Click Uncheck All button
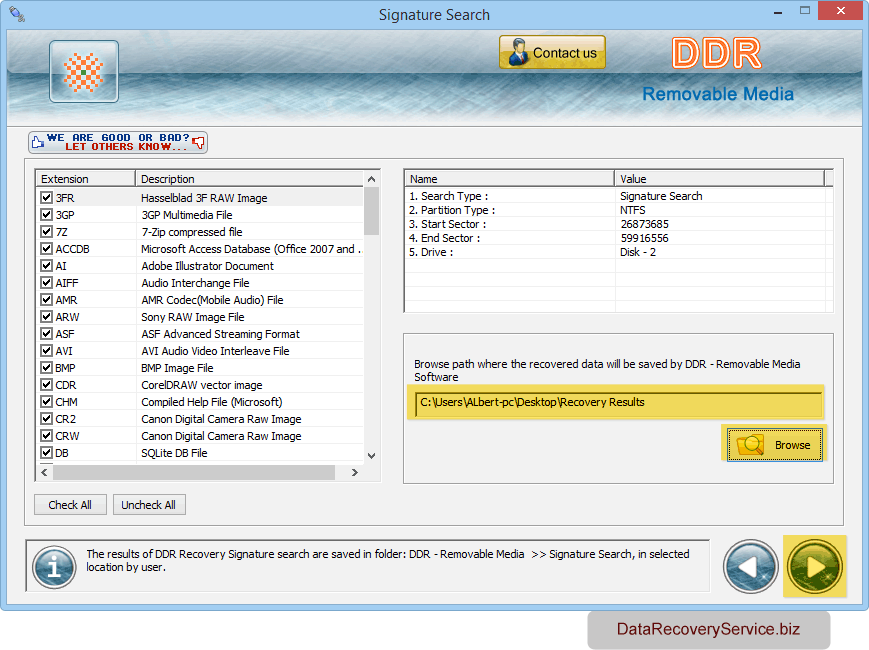Image resolution: width=869 pixels, height=650 pixels. [149, 505]
